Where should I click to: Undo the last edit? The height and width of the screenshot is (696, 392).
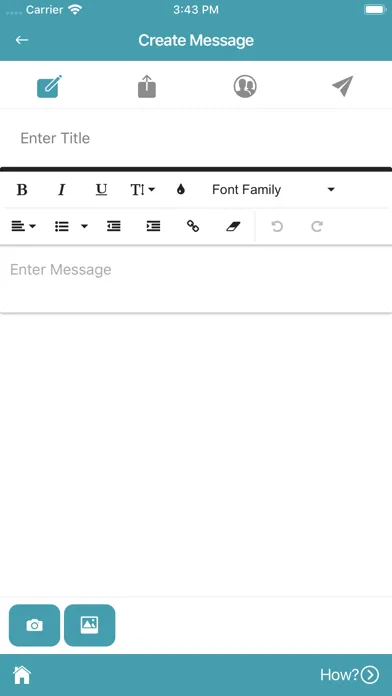(277, 226)
